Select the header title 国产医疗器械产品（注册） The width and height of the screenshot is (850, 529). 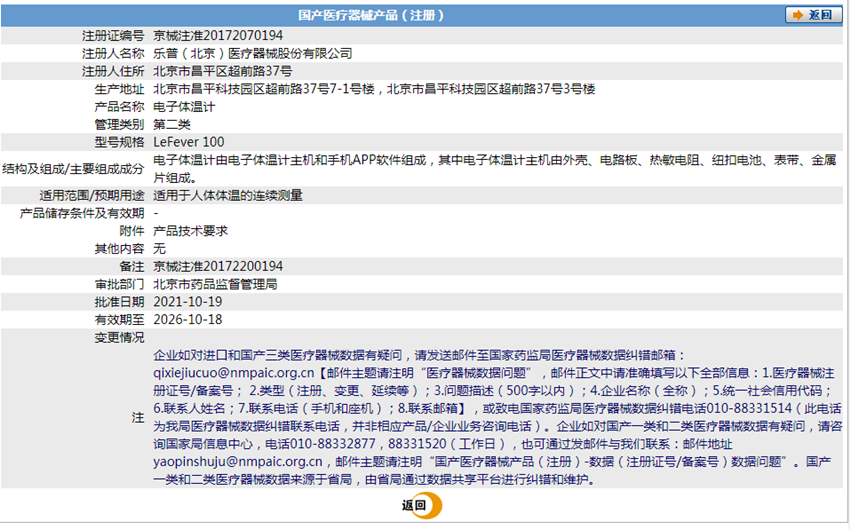[x=371, y=15]
